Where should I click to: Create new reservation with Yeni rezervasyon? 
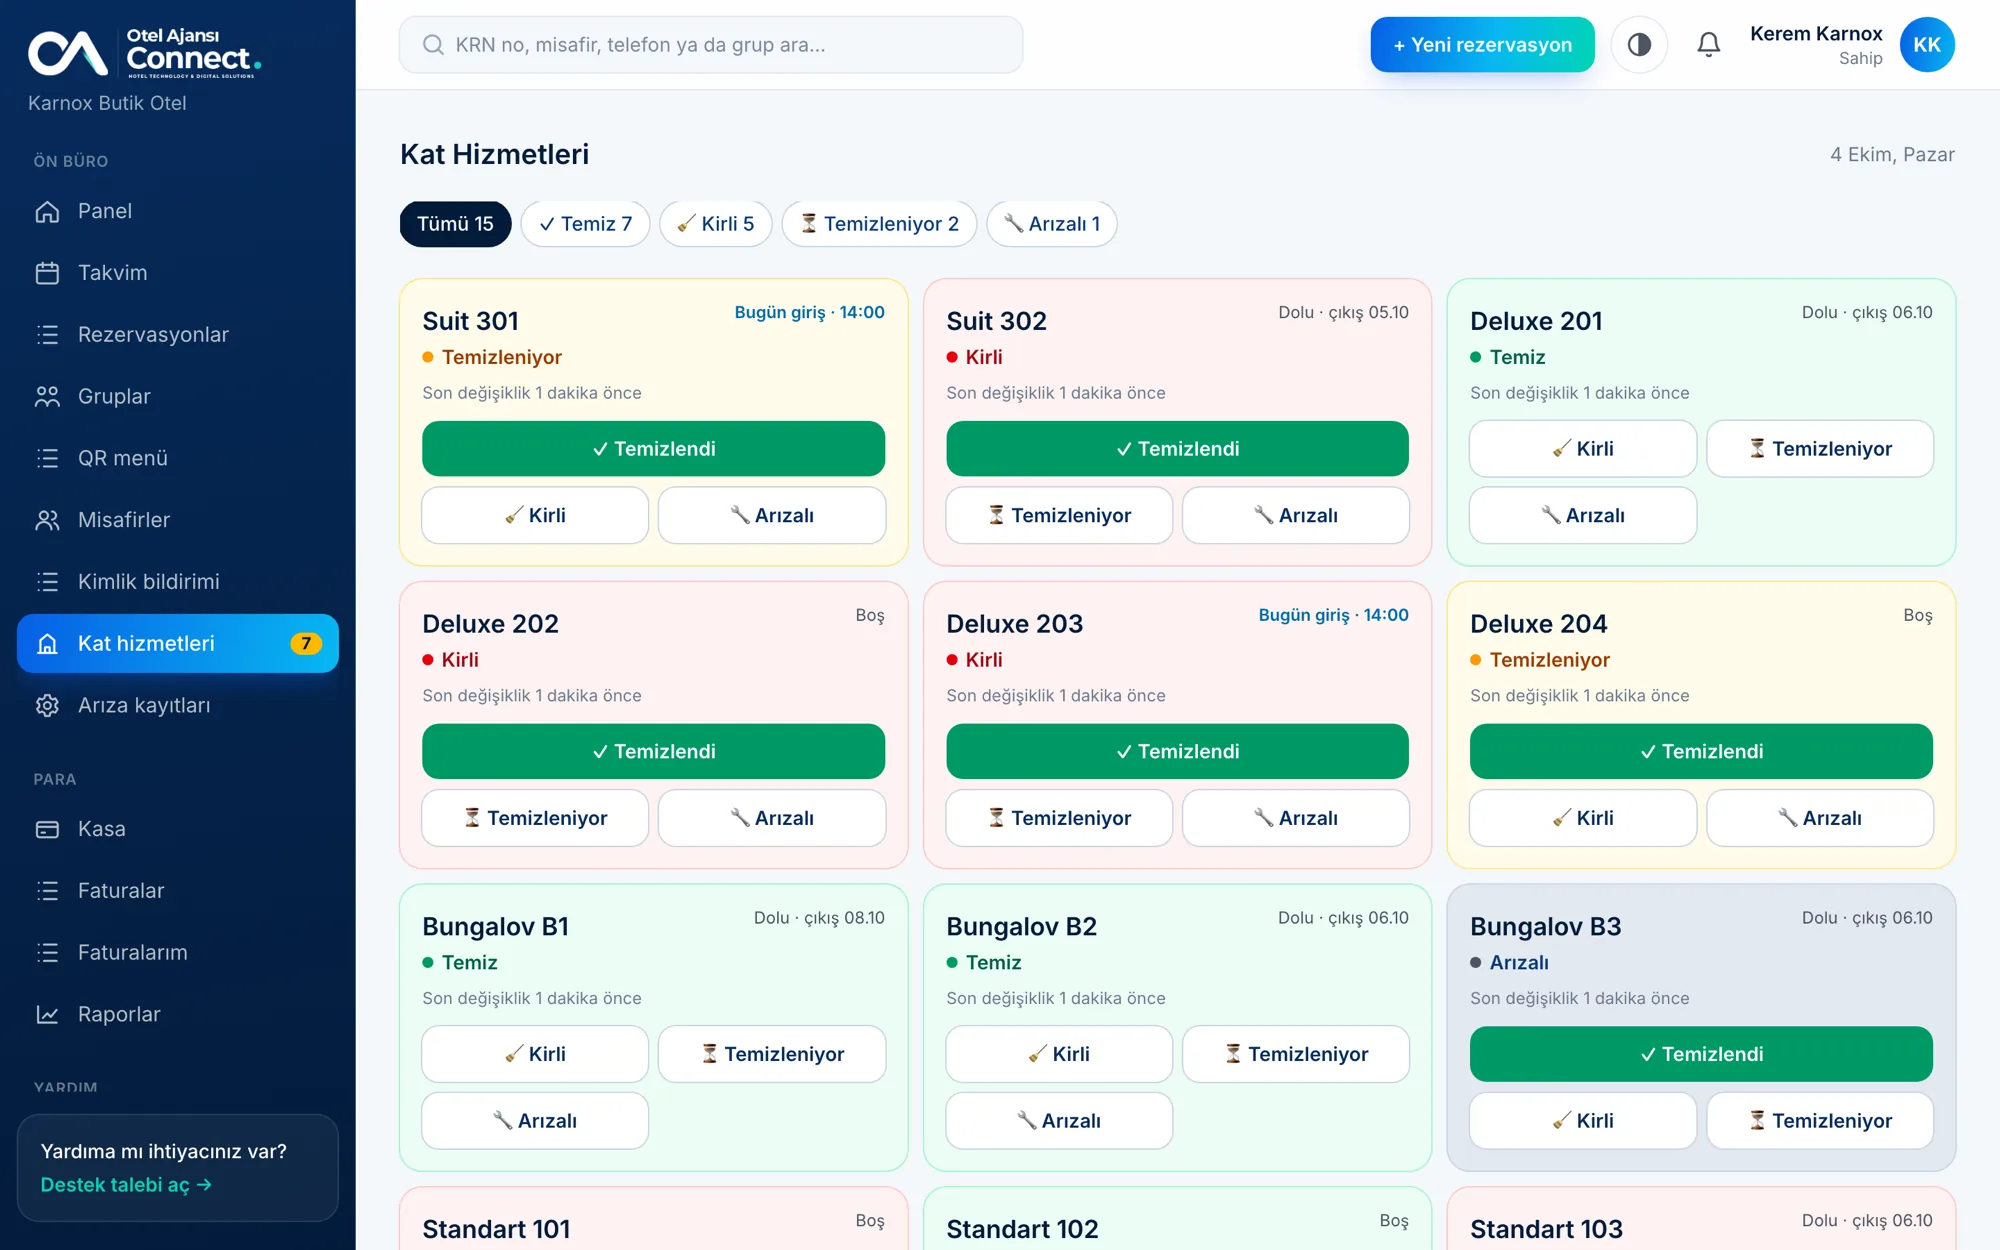(1482, 45)
